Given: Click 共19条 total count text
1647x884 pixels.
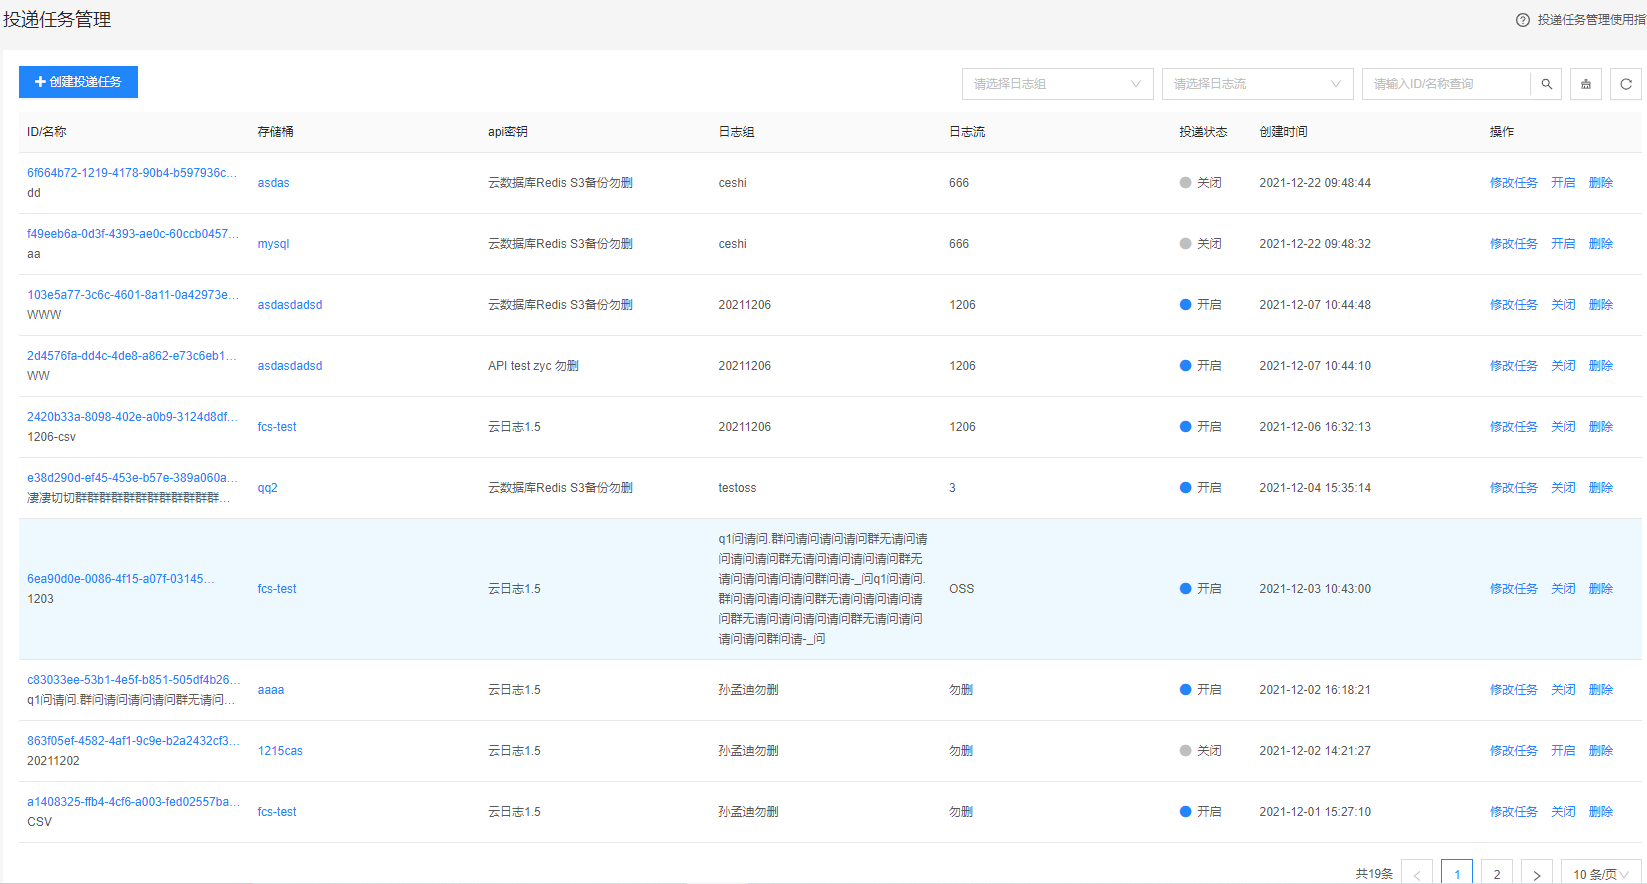Looking at the screenshot, I should pos(1374,874).
